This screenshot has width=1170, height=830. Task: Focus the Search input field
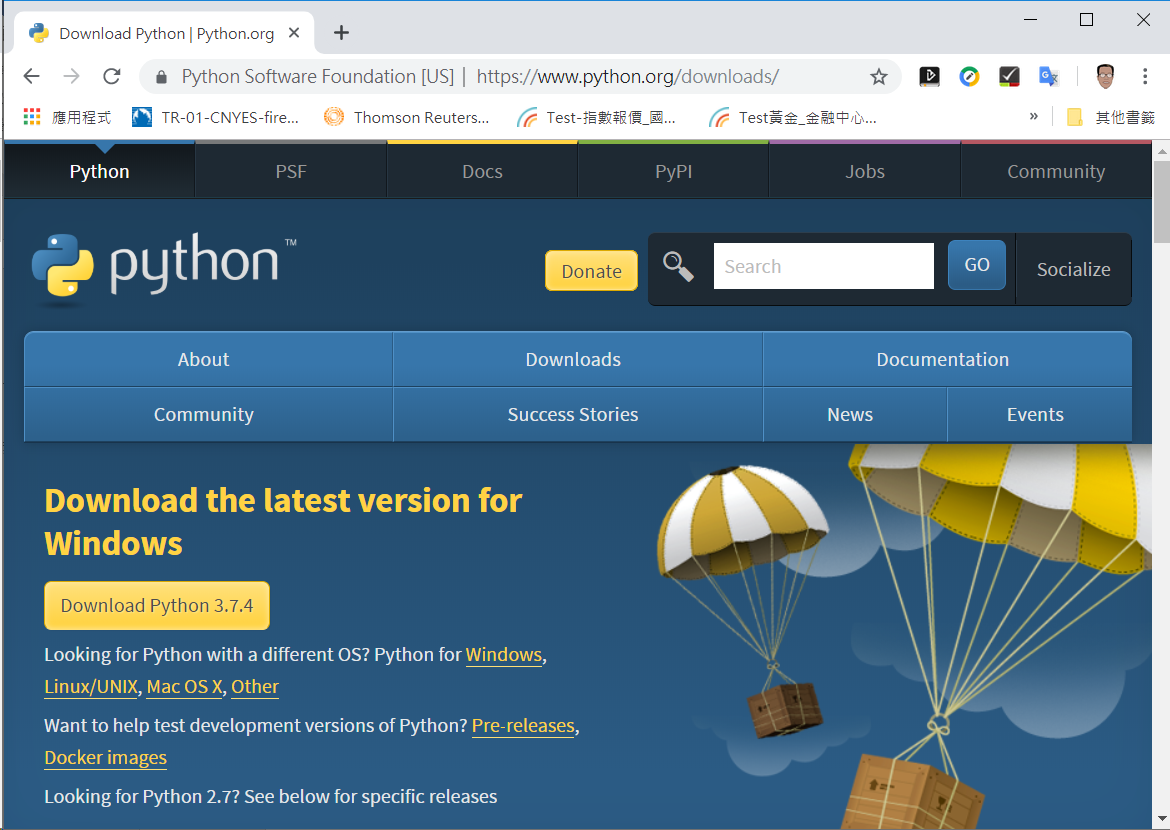[824, 266]
